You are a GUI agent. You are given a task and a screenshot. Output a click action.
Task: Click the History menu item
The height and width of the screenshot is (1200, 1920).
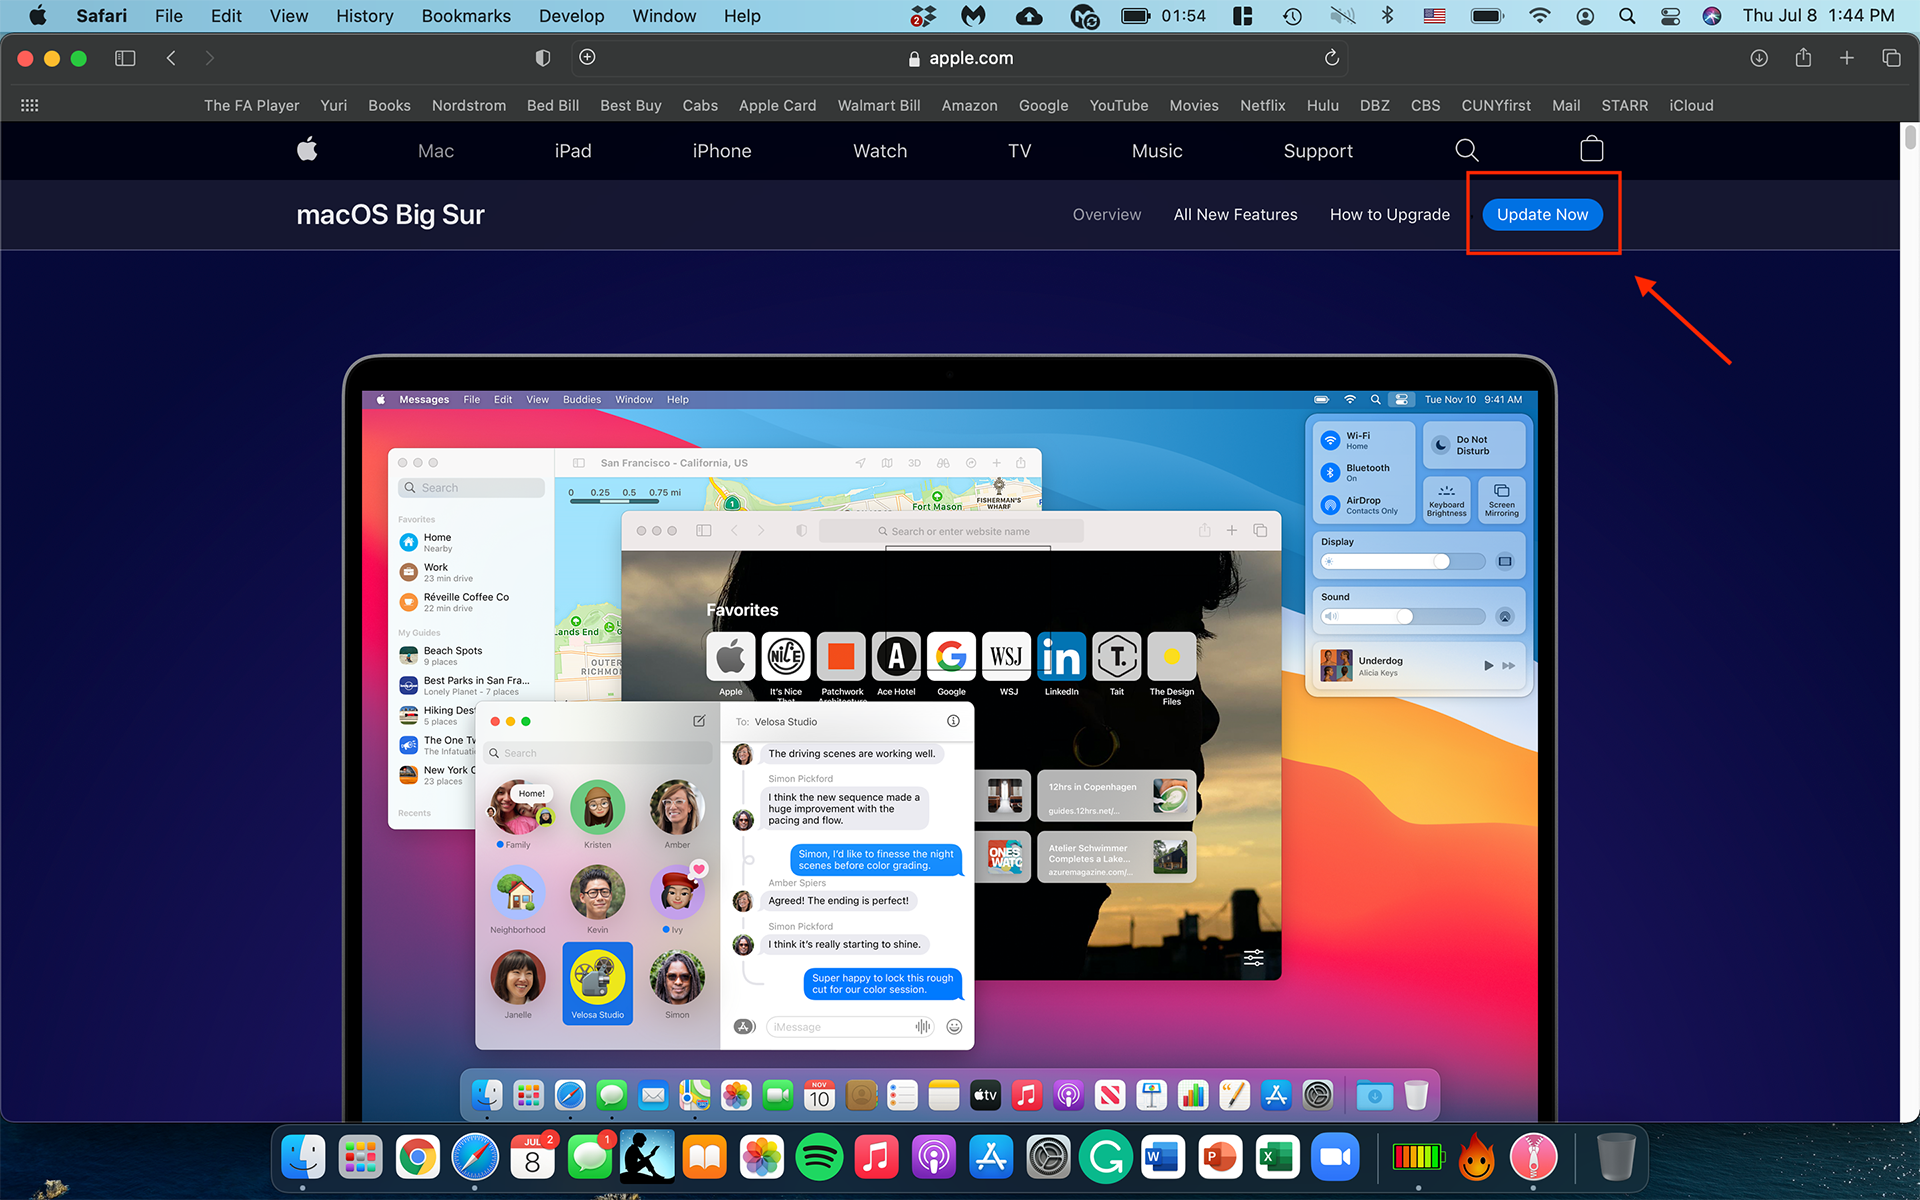(x=364, y=15)
